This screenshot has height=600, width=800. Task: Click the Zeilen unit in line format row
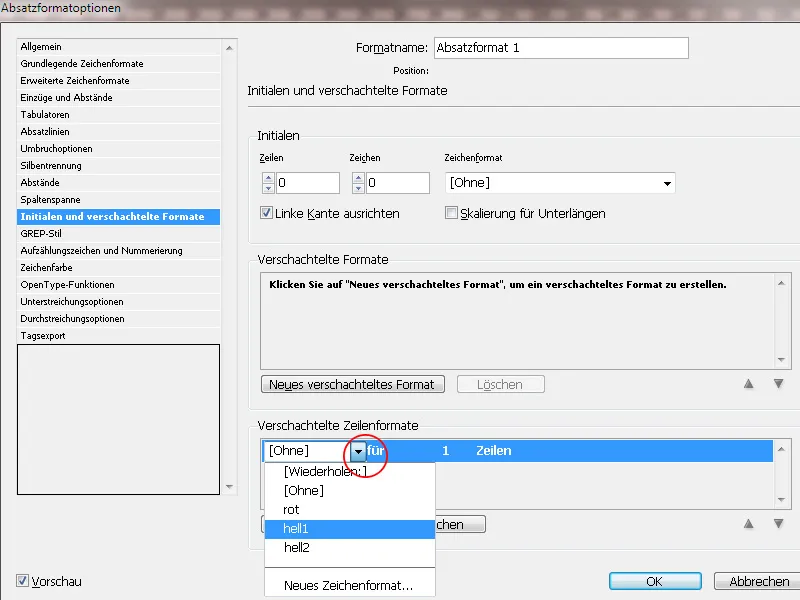tap(493, 451)
